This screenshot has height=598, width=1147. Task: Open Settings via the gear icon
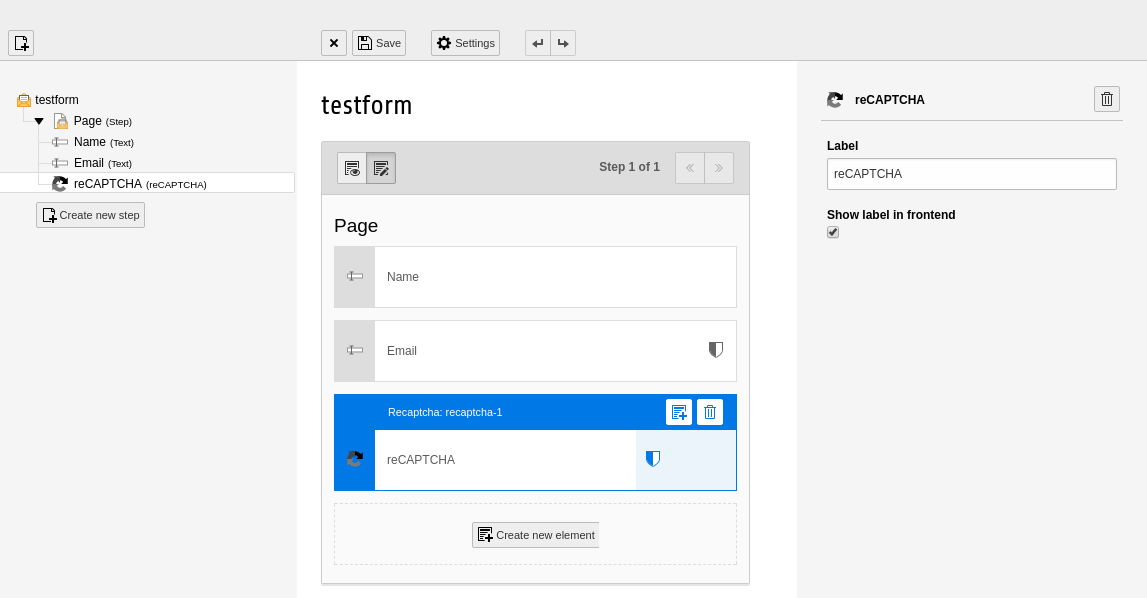tap(465, 43)
